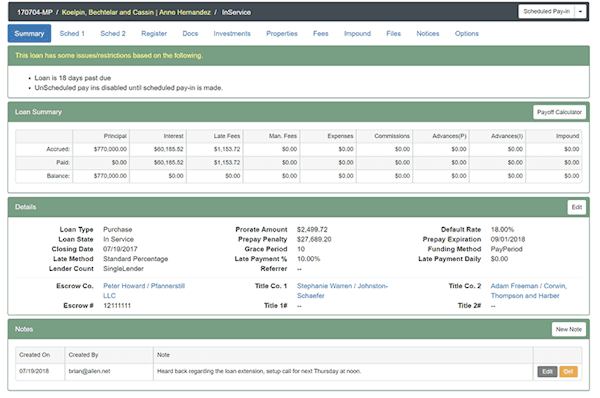Edit the note from brian@allen.net
600x398 pixels.
click(x=547, y=372)
